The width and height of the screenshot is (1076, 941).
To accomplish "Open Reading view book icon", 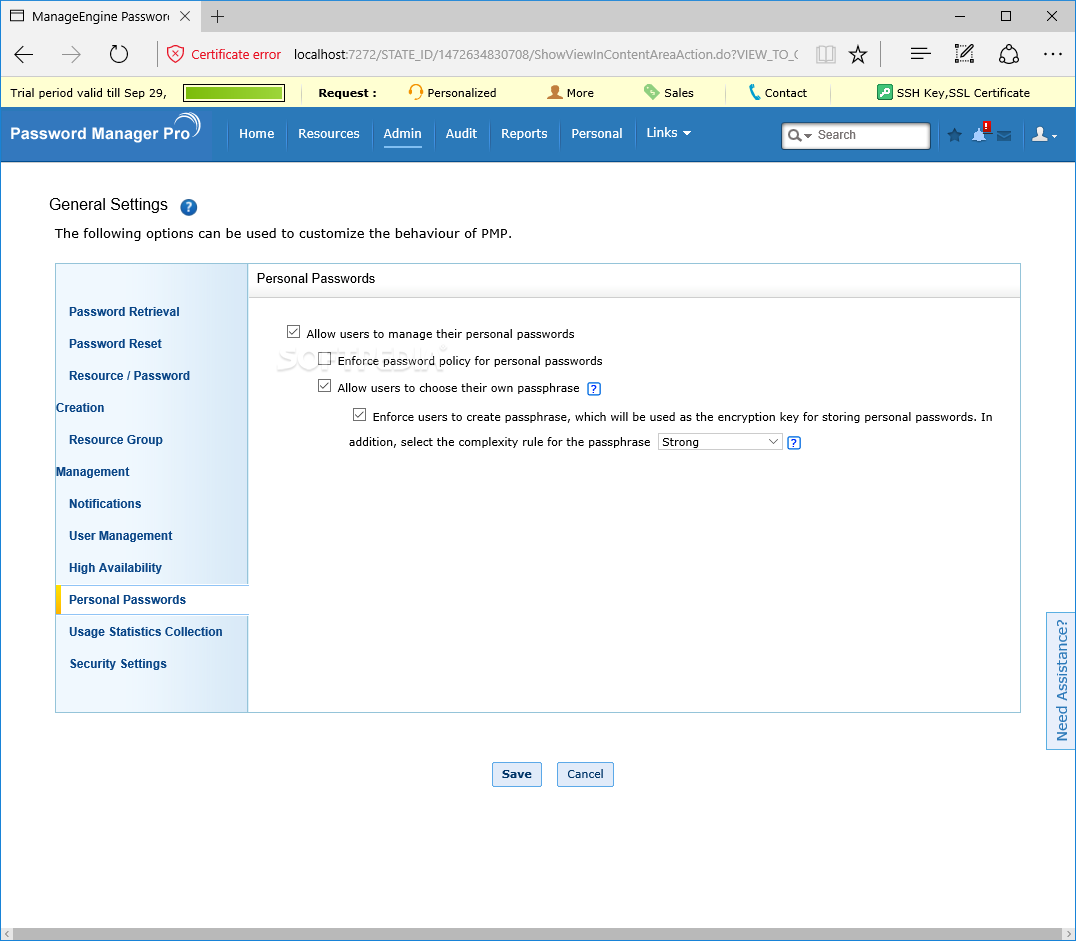I will [826, 54].
